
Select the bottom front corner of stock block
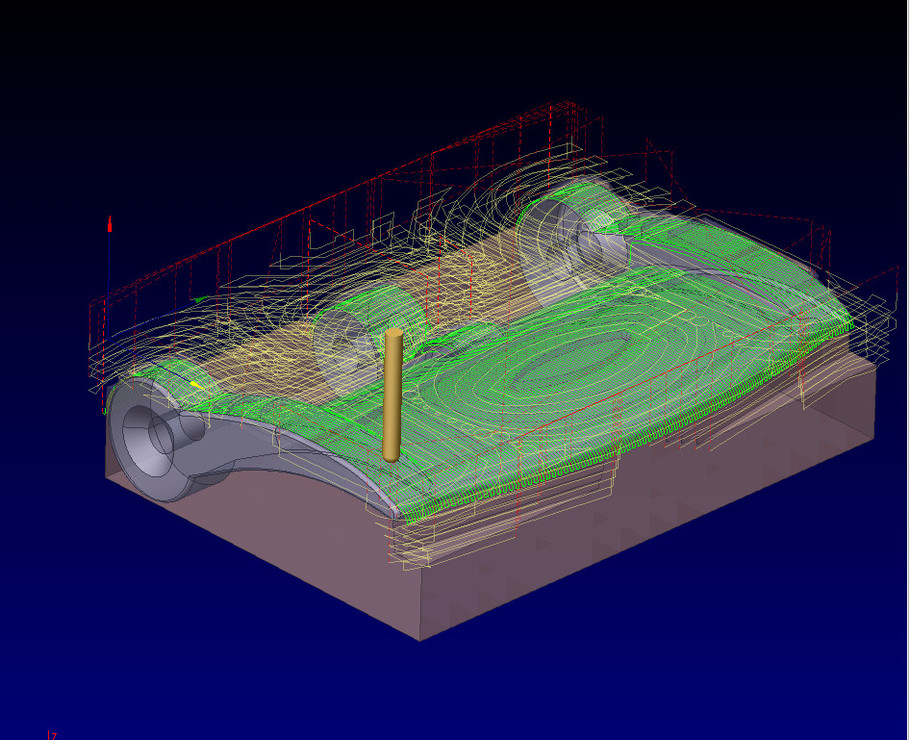tap(423, 638)
